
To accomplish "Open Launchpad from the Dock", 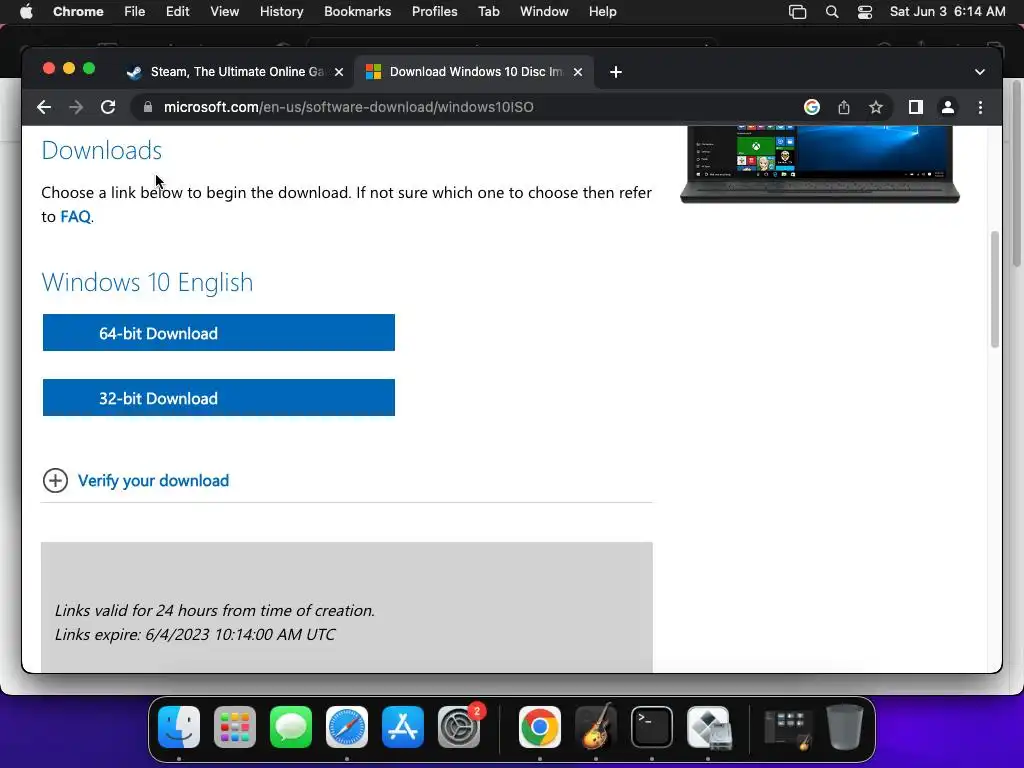I will [235, 726].
